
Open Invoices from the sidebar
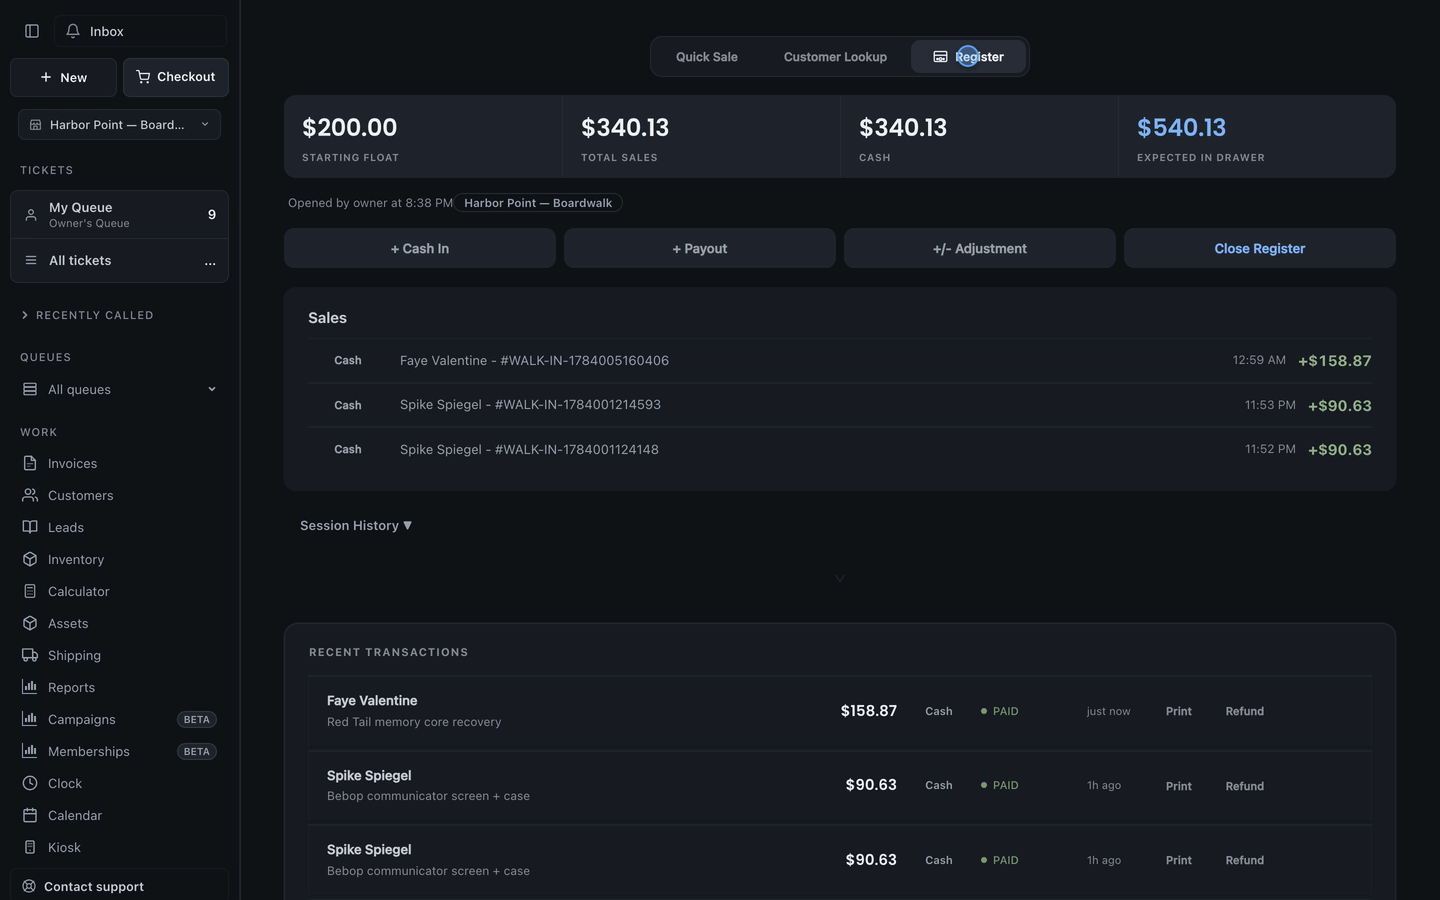coord(119,463)
